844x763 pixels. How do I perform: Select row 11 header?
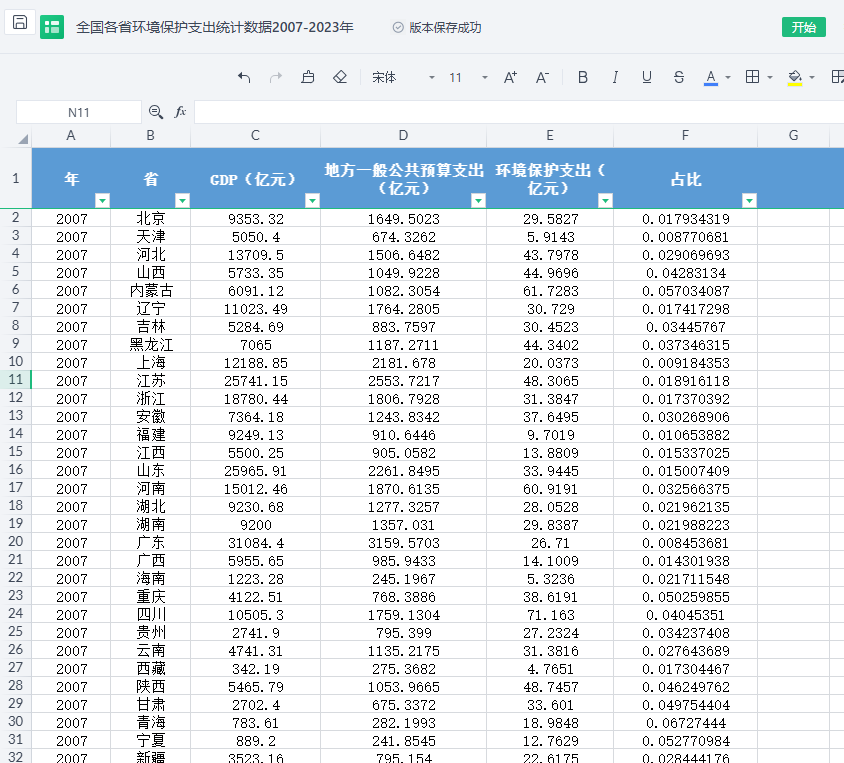[16, 380]
